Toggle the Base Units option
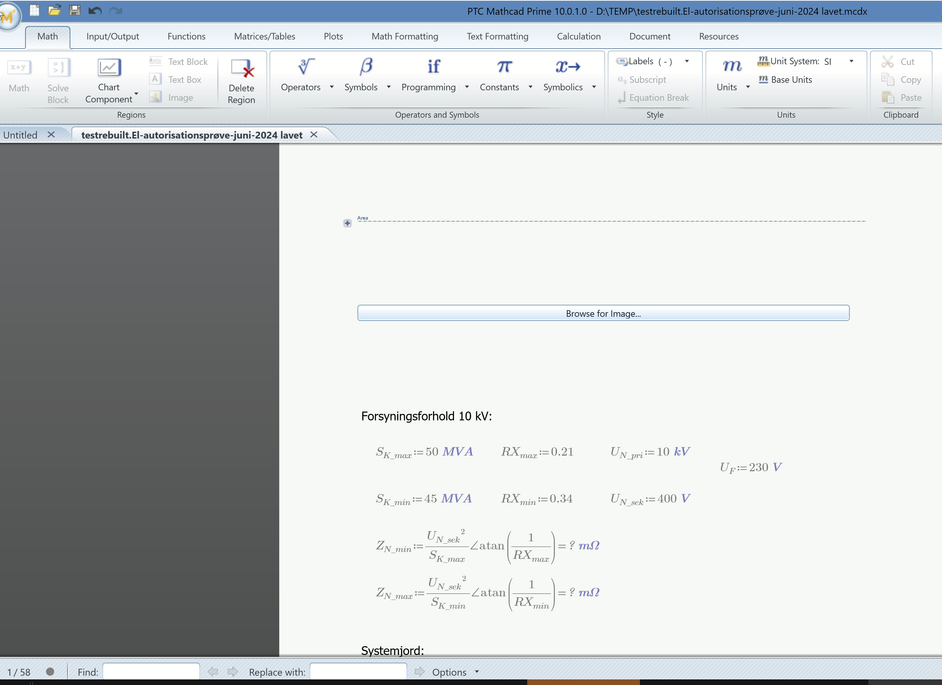Screen dimensions: 942x685 pyautogui.click(x=785, y=80)
